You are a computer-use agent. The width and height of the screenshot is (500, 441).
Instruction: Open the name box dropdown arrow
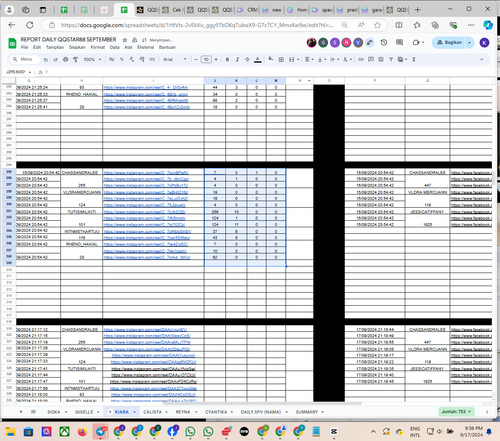[x=30, y=72]
